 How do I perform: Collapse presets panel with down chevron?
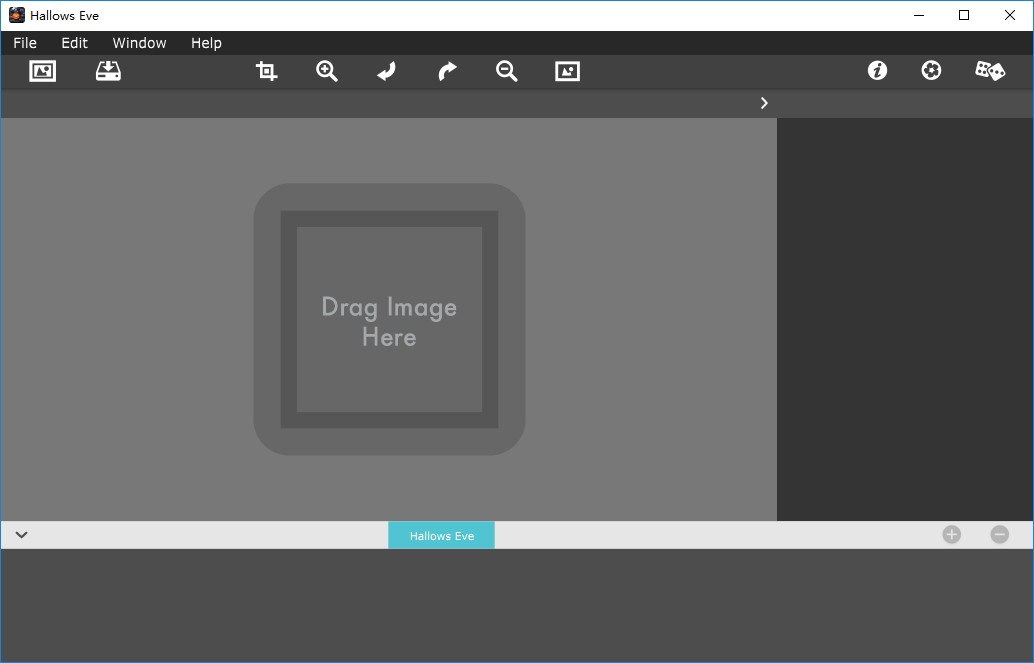tap(21, 534)
